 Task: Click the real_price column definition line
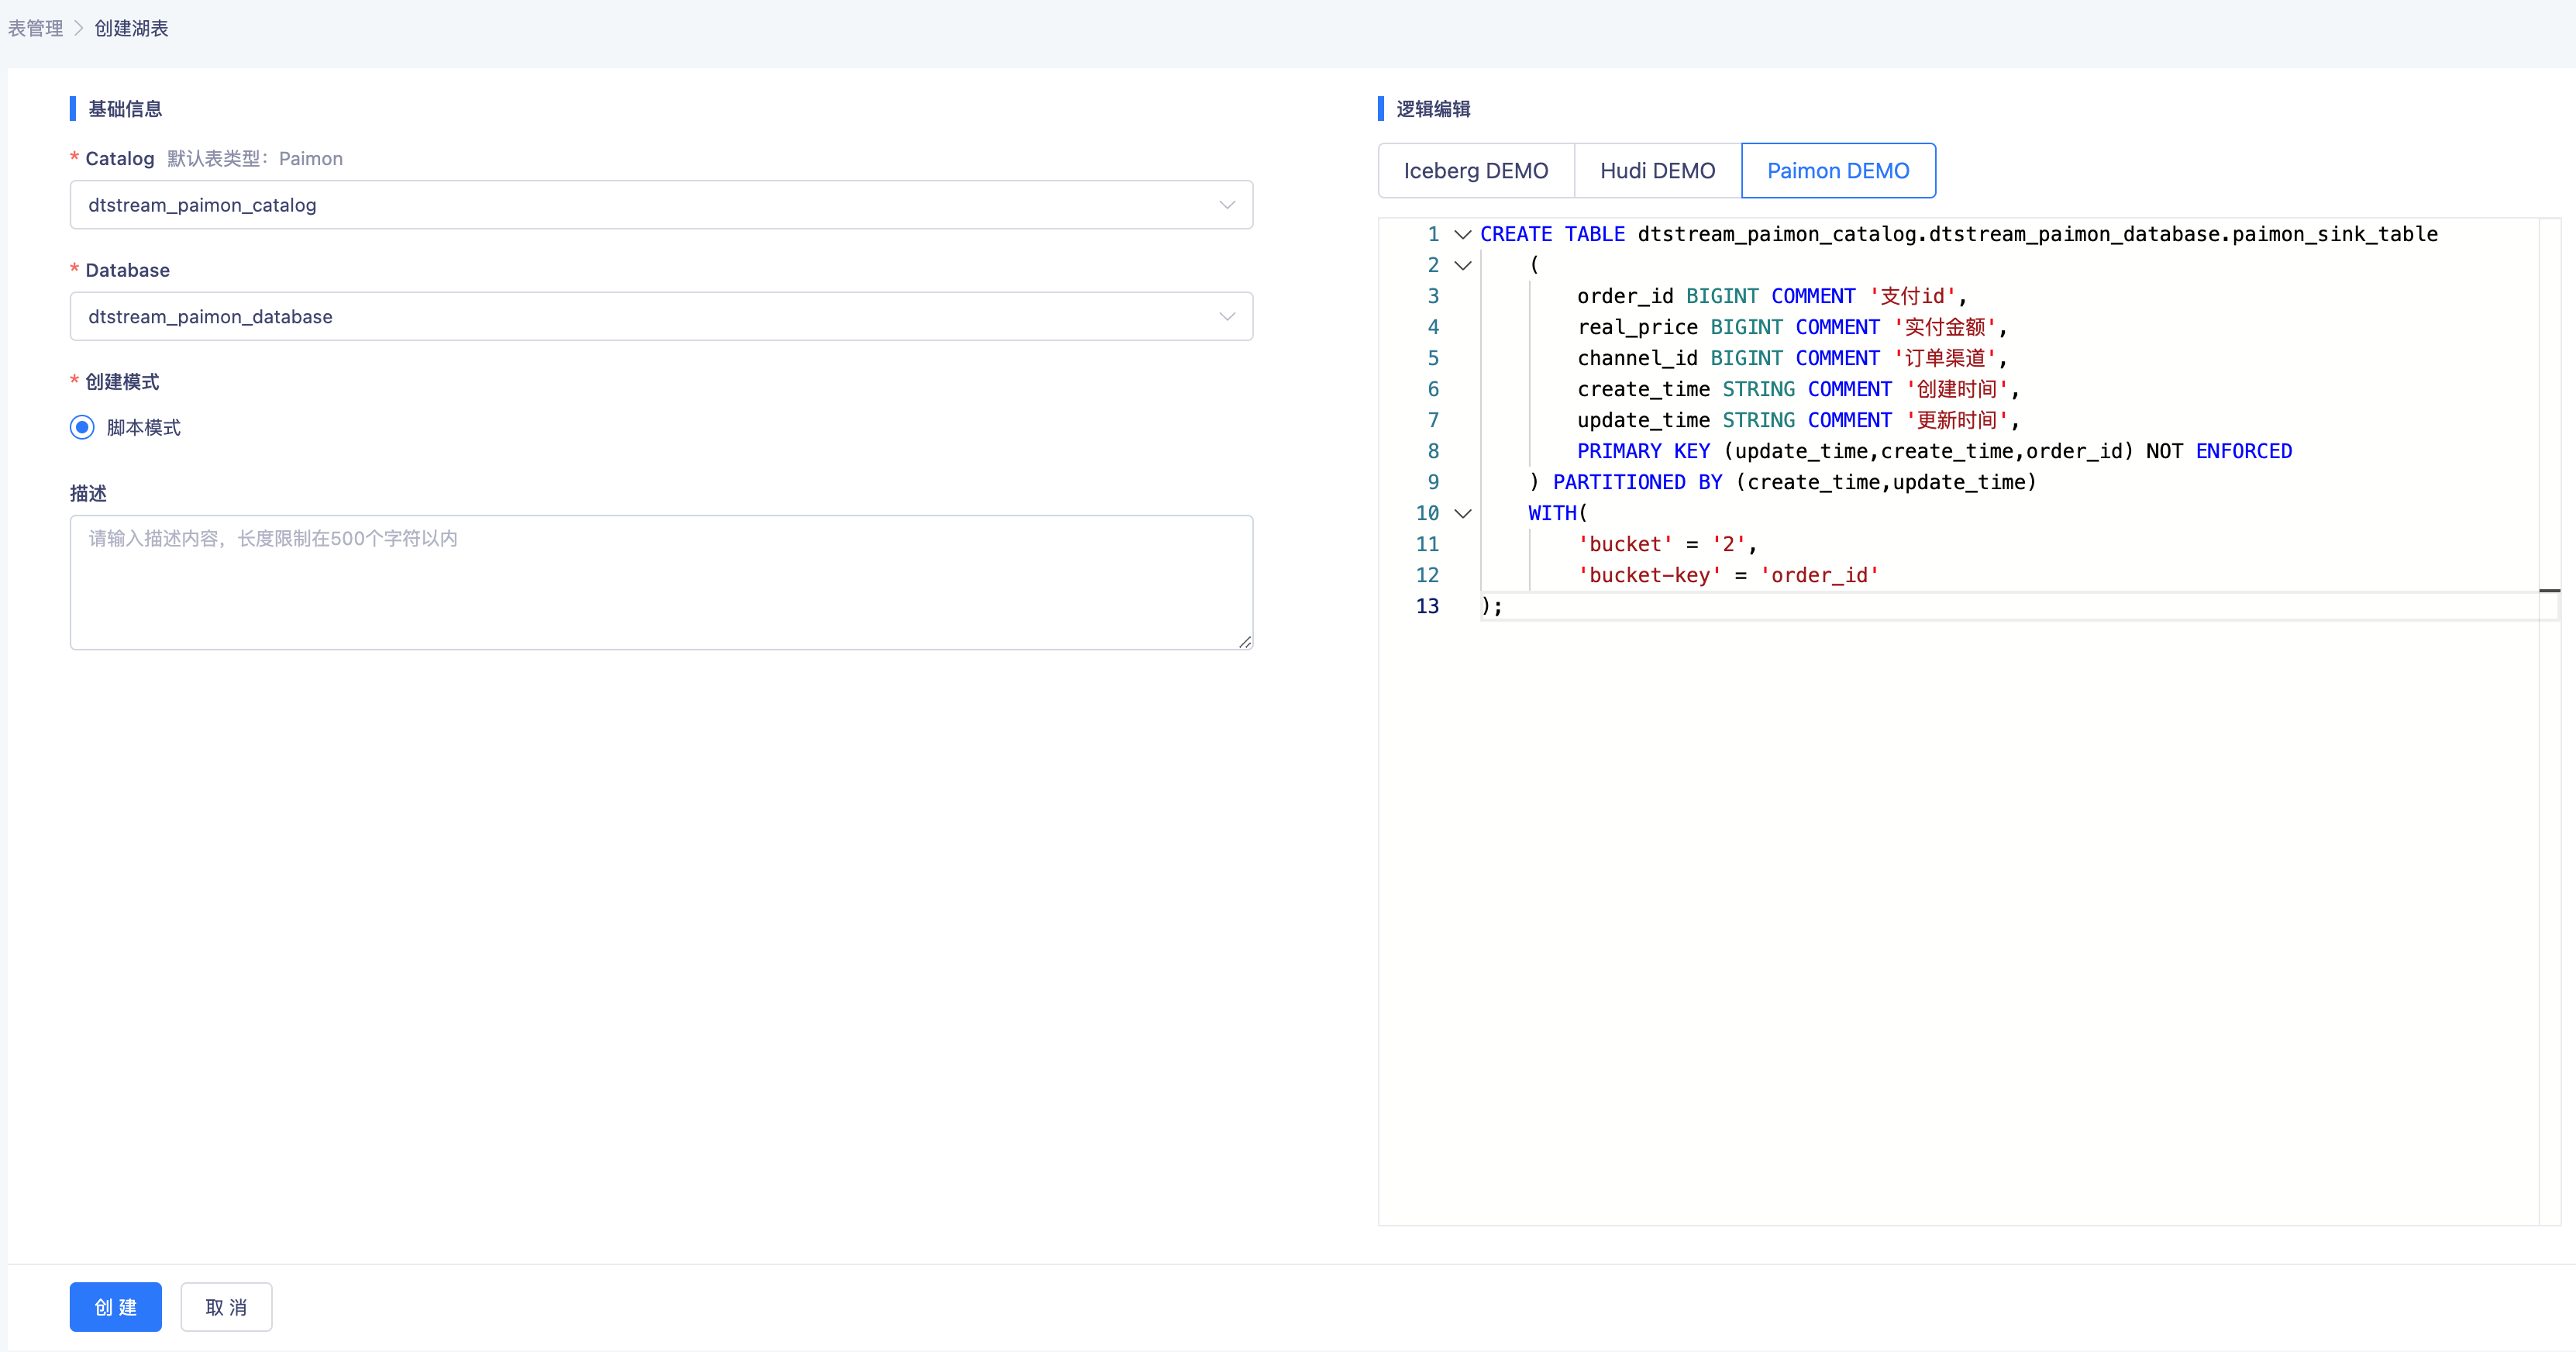[1792, 327]
